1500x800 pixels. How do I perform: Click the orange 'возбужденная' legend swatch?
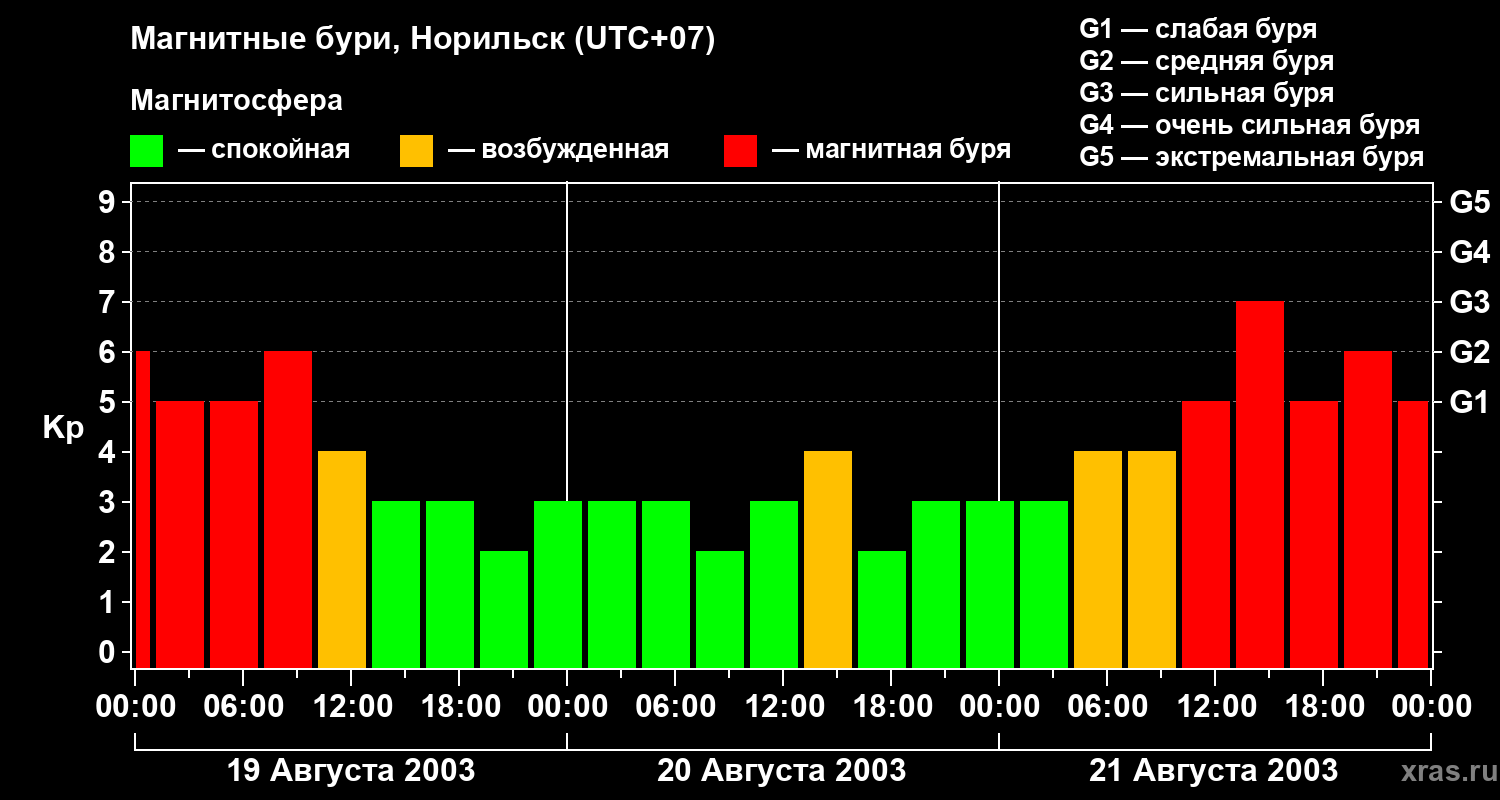[416, 151]
